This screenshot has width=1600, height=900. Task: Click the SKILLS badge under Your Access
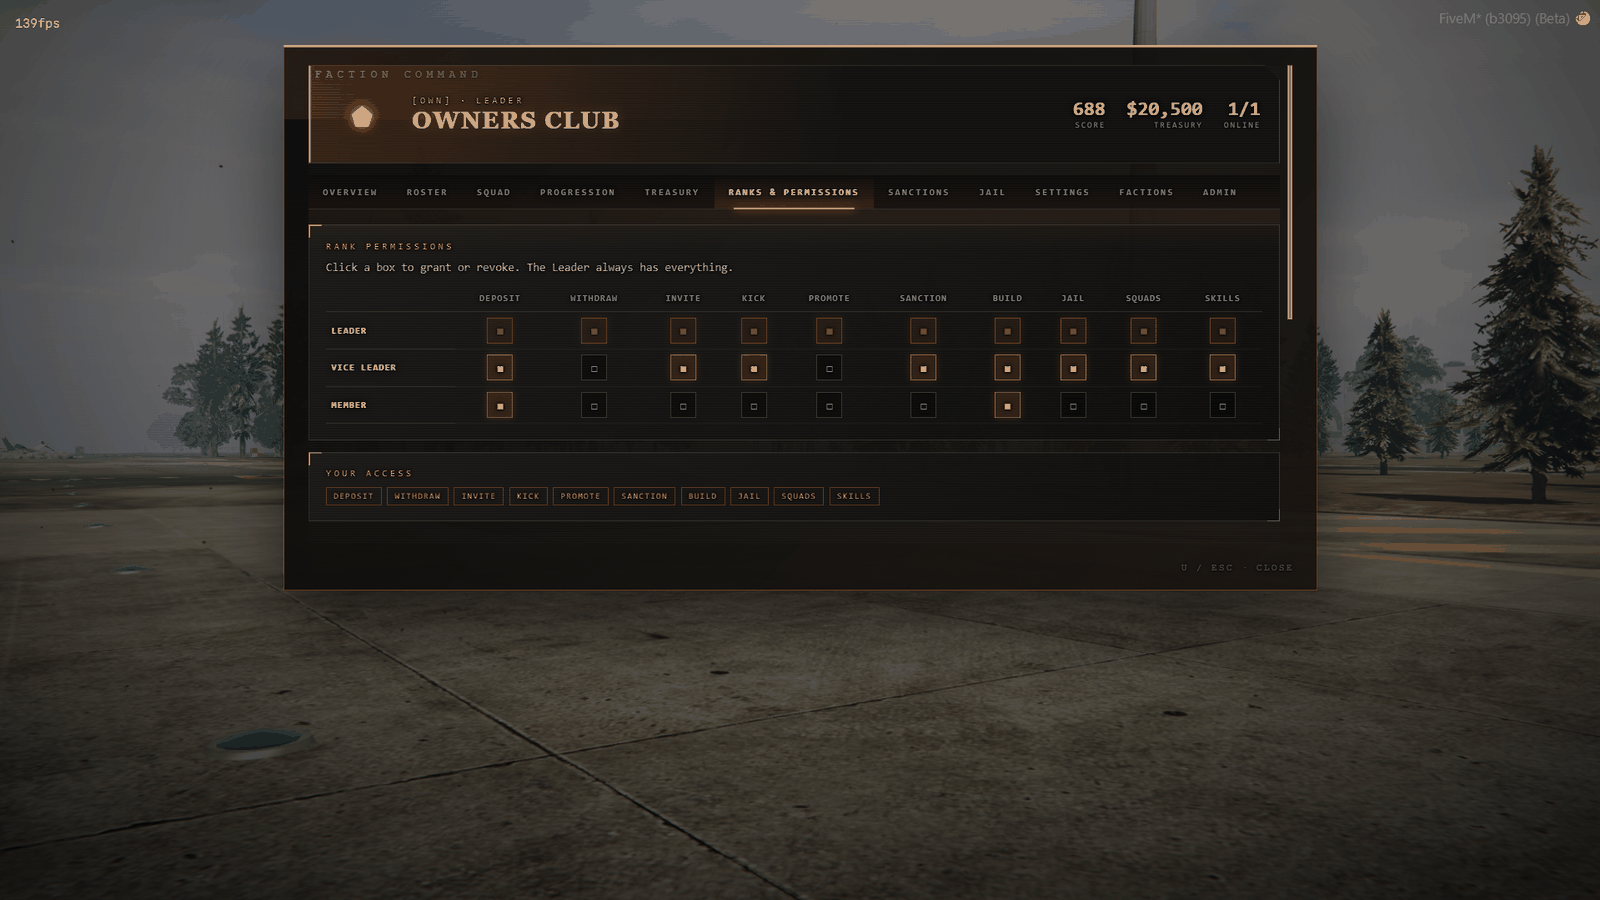coord(854,496)
